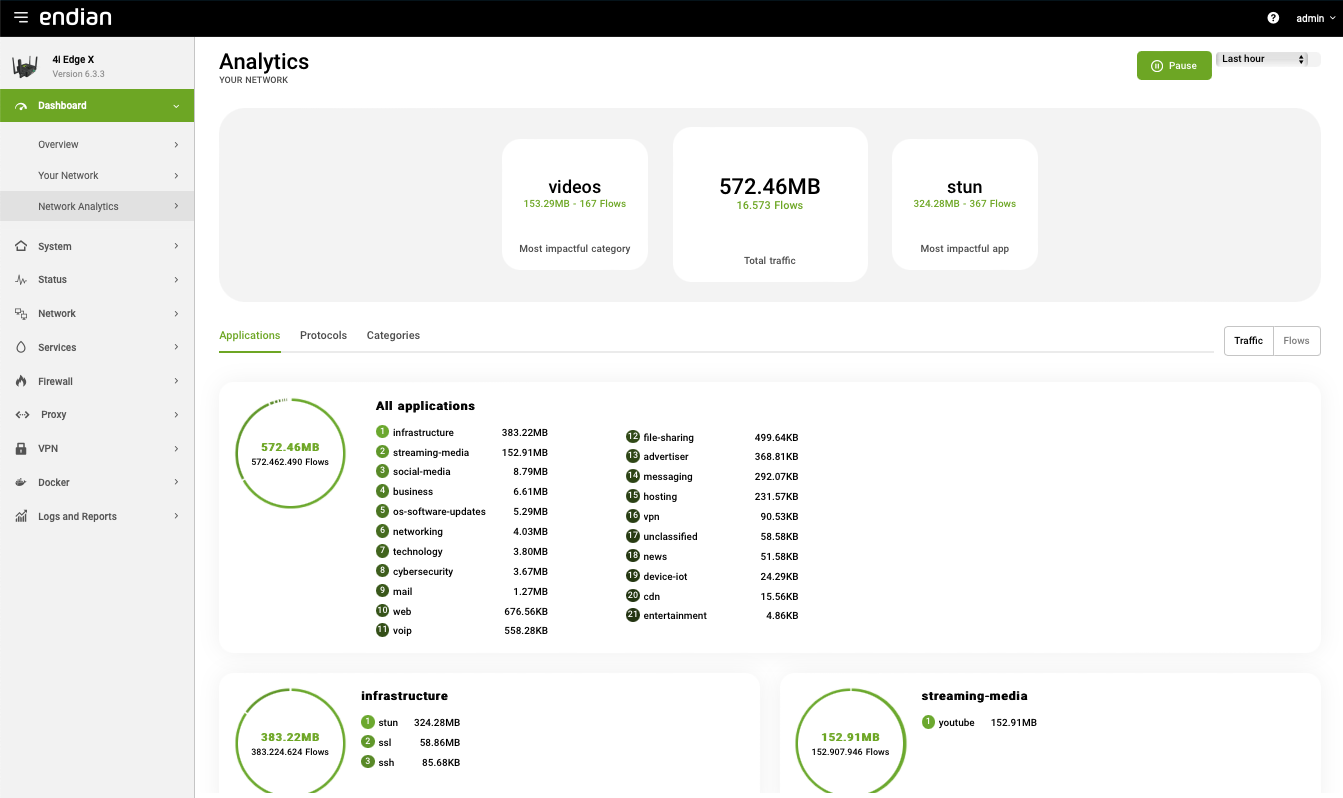1343x798 pixels.
Task: Click number 8 badge beside cybersecurity
Action: tap(382, 571)
